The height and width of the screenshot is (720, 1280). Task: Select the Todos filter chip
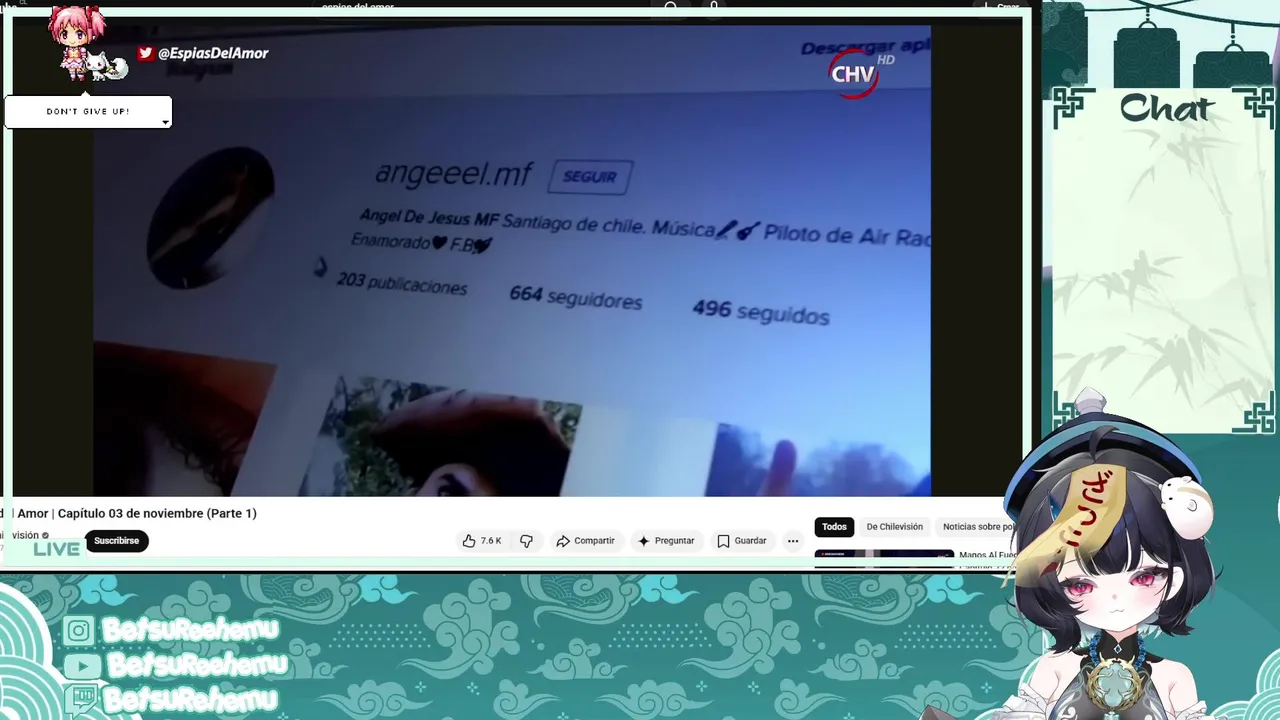(834, 527)
